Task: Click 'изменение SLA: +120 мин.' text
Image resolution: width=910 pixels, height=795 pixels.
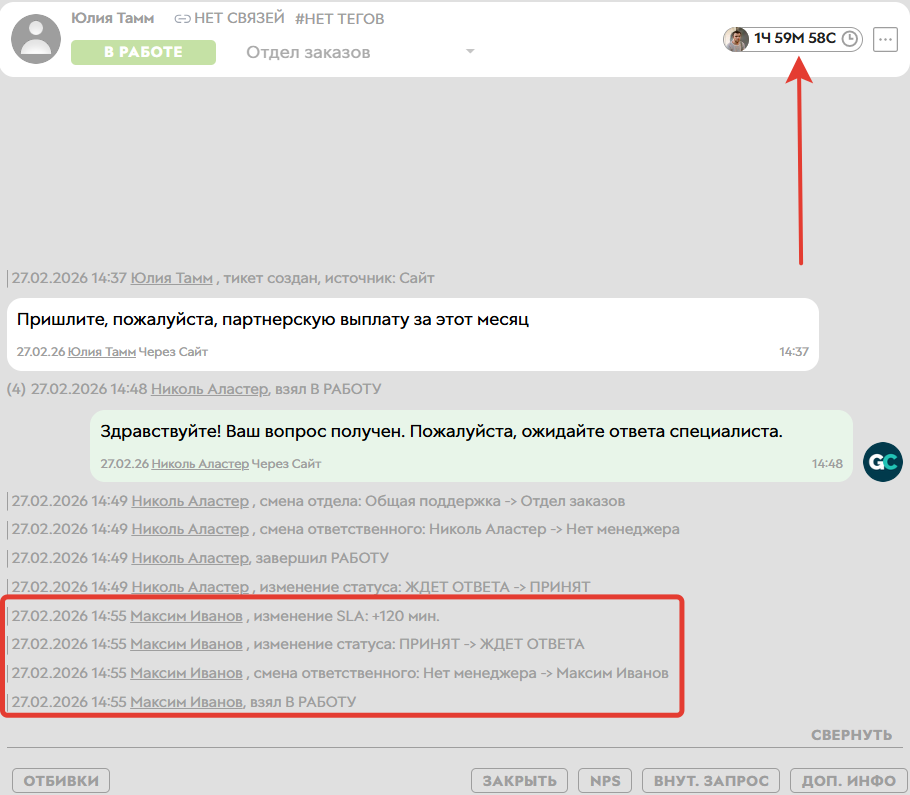Action: [x=346, y=616]
